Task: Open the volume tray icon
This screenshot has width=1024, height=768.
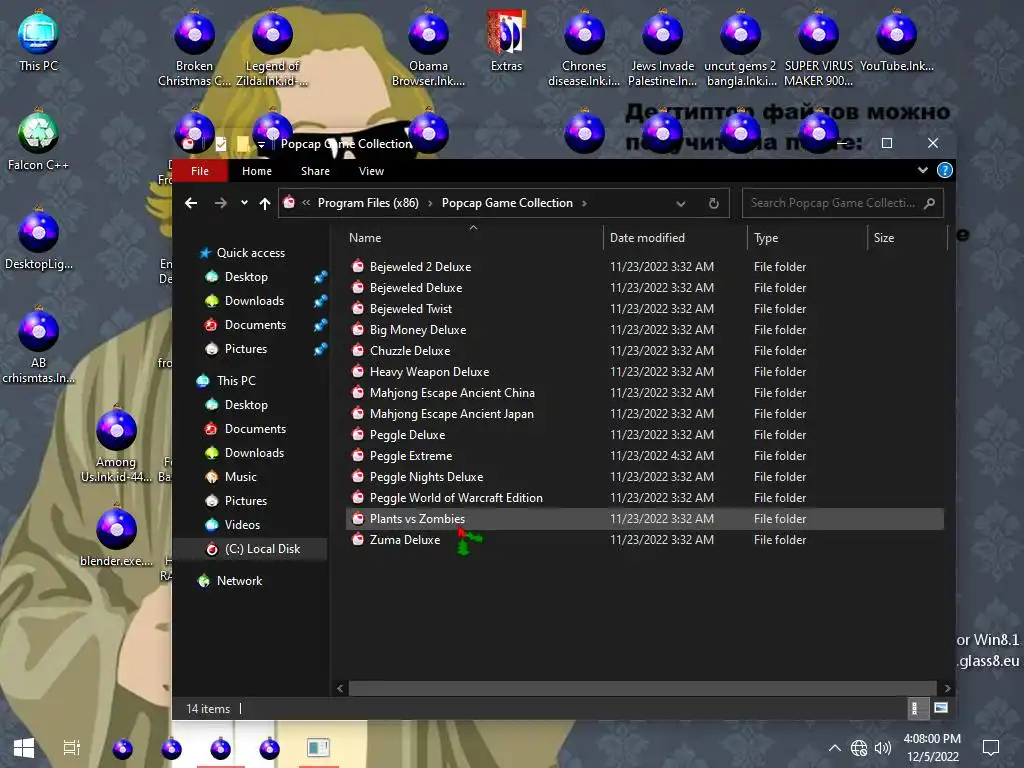Action: pyautogui.click(x=883, y=748)
